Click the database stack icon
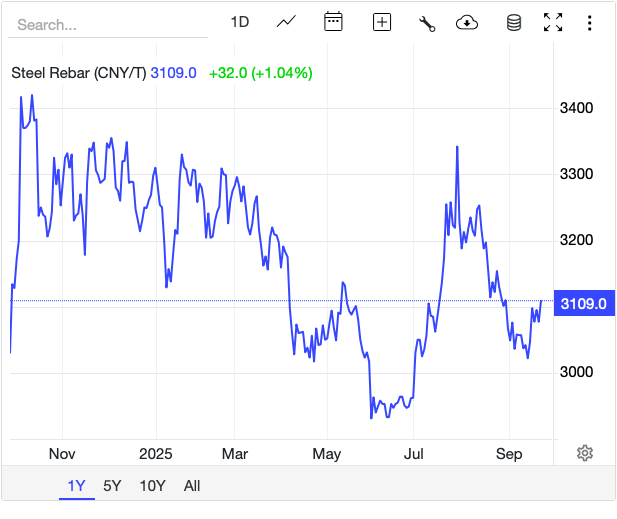This screenshot has width=617, height=519. click(514, 23)
